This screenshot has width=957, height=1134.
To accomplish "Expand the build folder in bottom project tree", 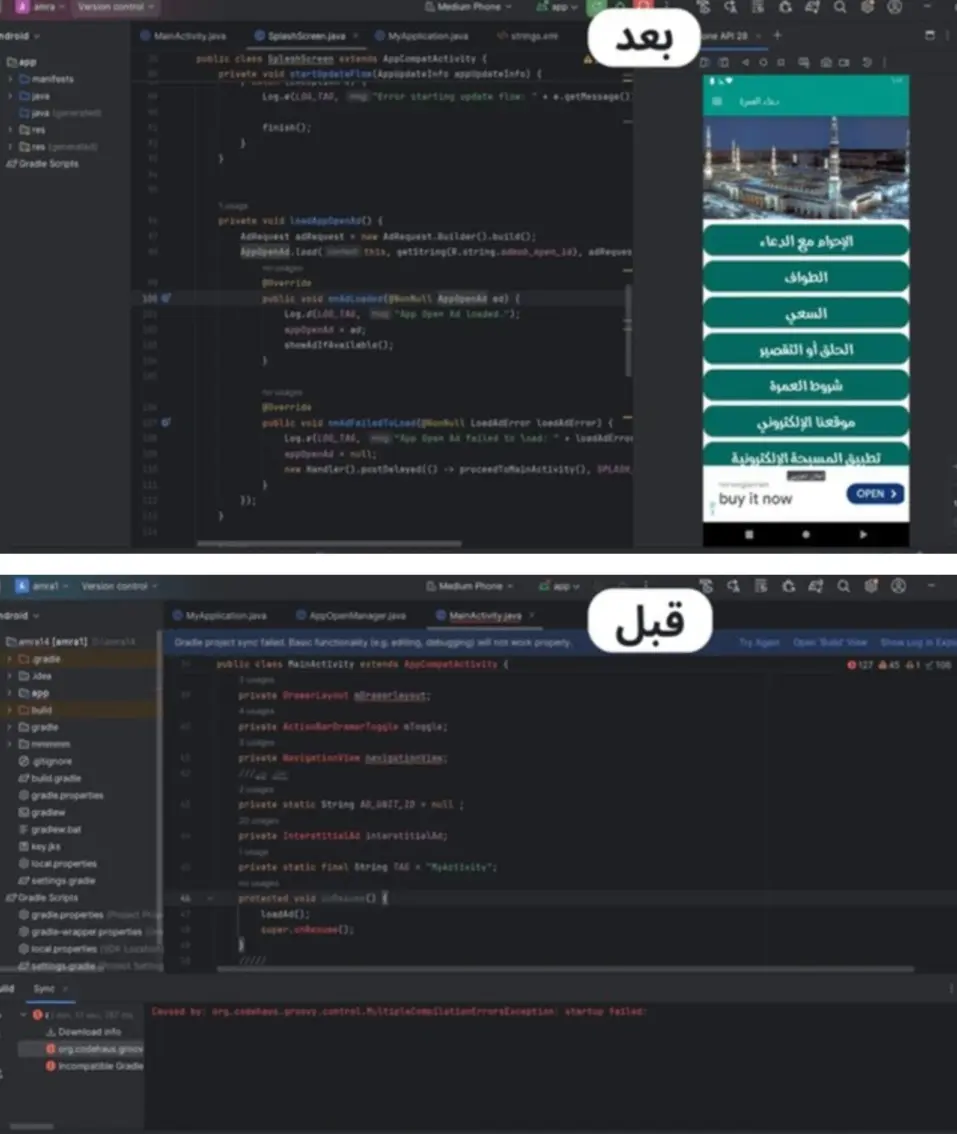I will pos(10,710).
